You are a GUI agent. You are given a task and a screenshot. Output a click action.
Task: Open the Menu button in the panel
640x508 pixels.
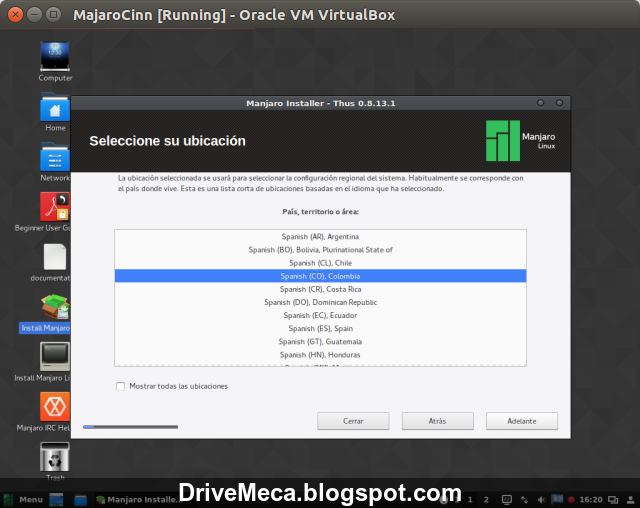click(x=23, y=499)
